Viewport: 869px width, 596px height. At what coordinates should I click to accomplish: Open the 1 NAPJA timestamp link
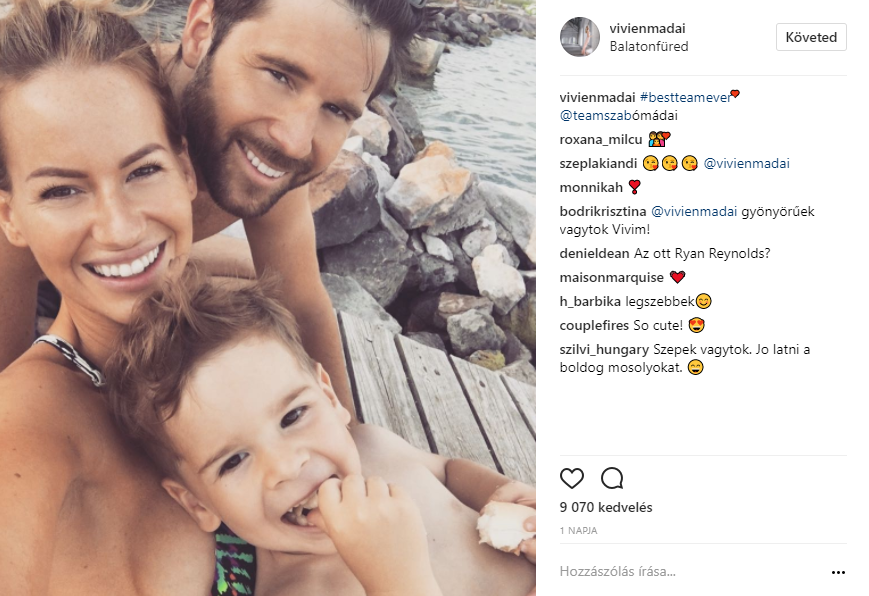[579, 531]
